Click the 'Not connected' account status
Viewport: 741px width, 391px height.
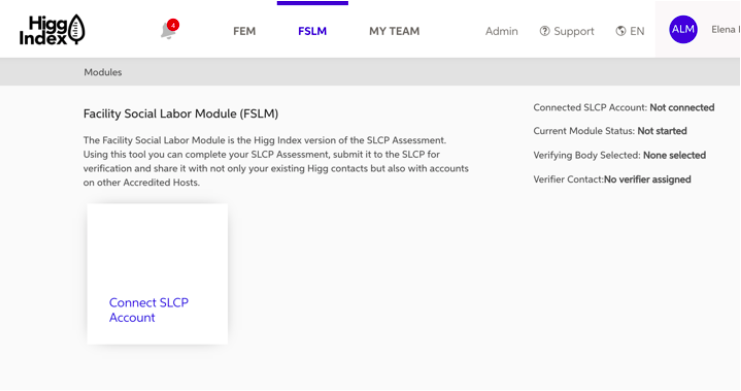[682, 107]
